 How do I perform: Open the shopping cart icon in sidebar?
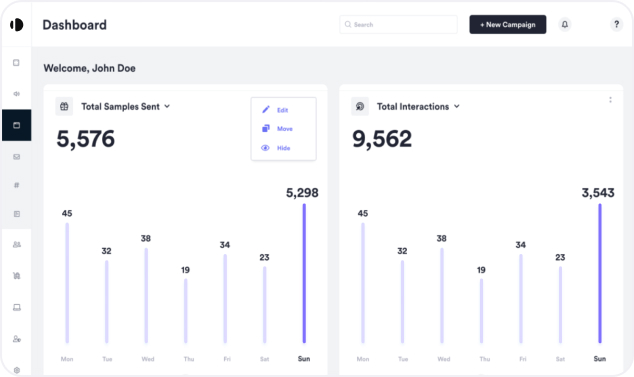pyautogui.click(x=17, y=276)
